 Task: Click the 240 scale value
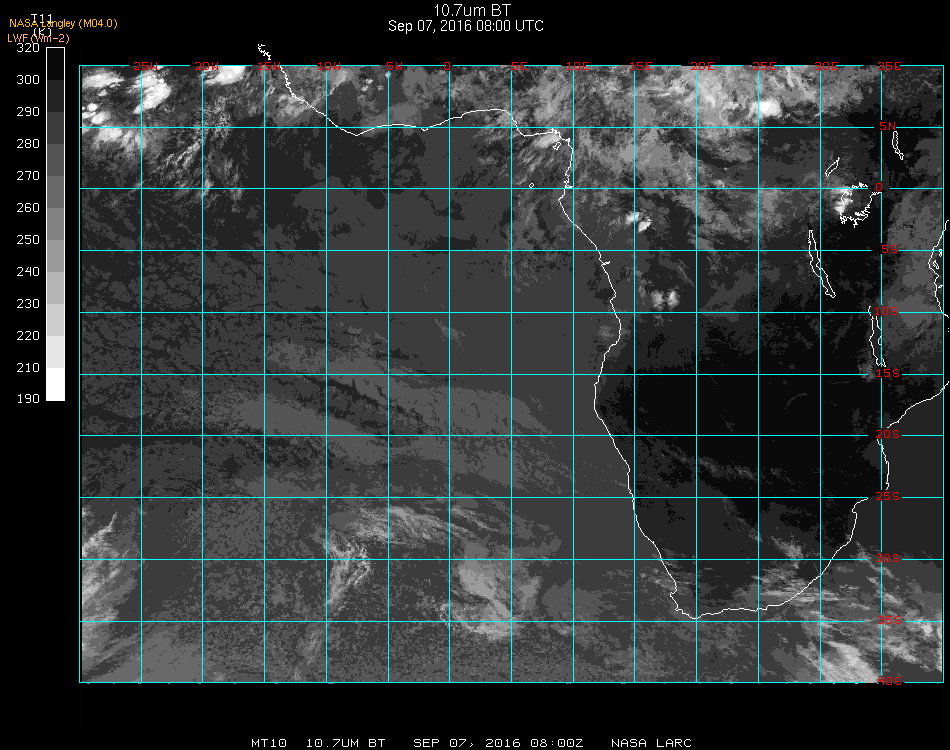point(28,272)
